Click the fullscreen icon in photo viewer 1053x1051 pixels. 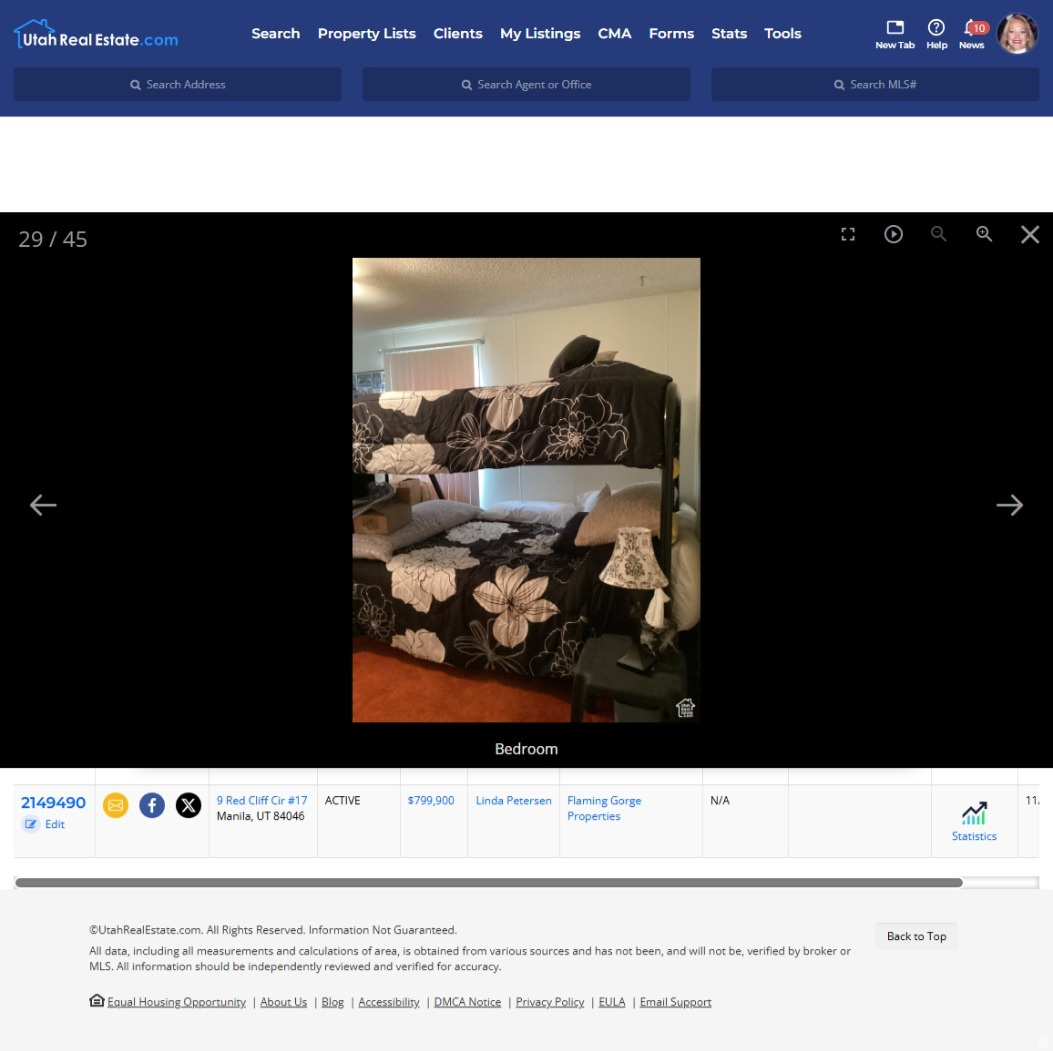[848, 234]
